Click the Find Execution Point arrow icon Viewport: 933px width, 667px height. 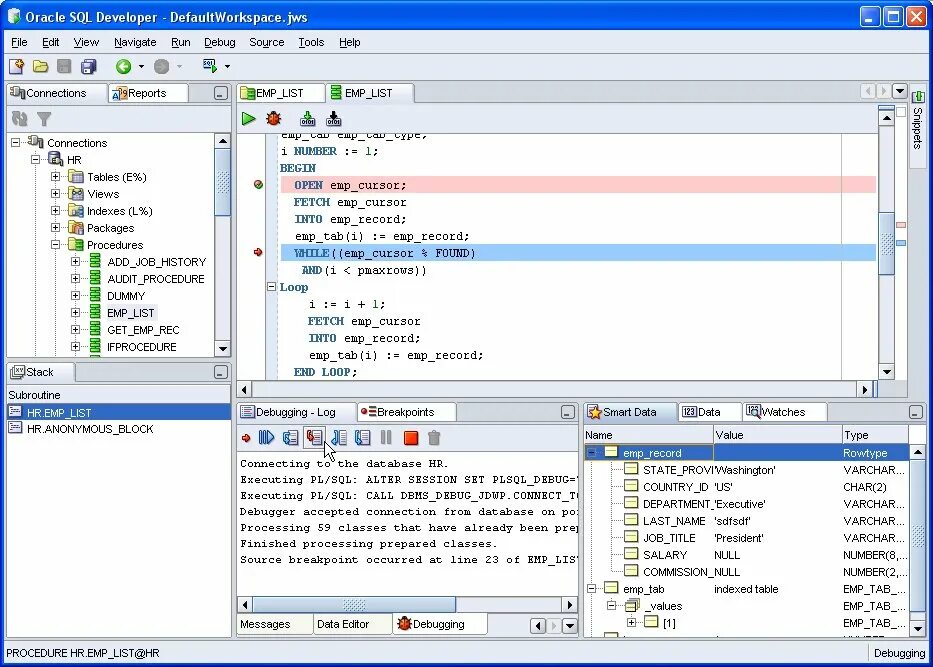pos(246,439)
